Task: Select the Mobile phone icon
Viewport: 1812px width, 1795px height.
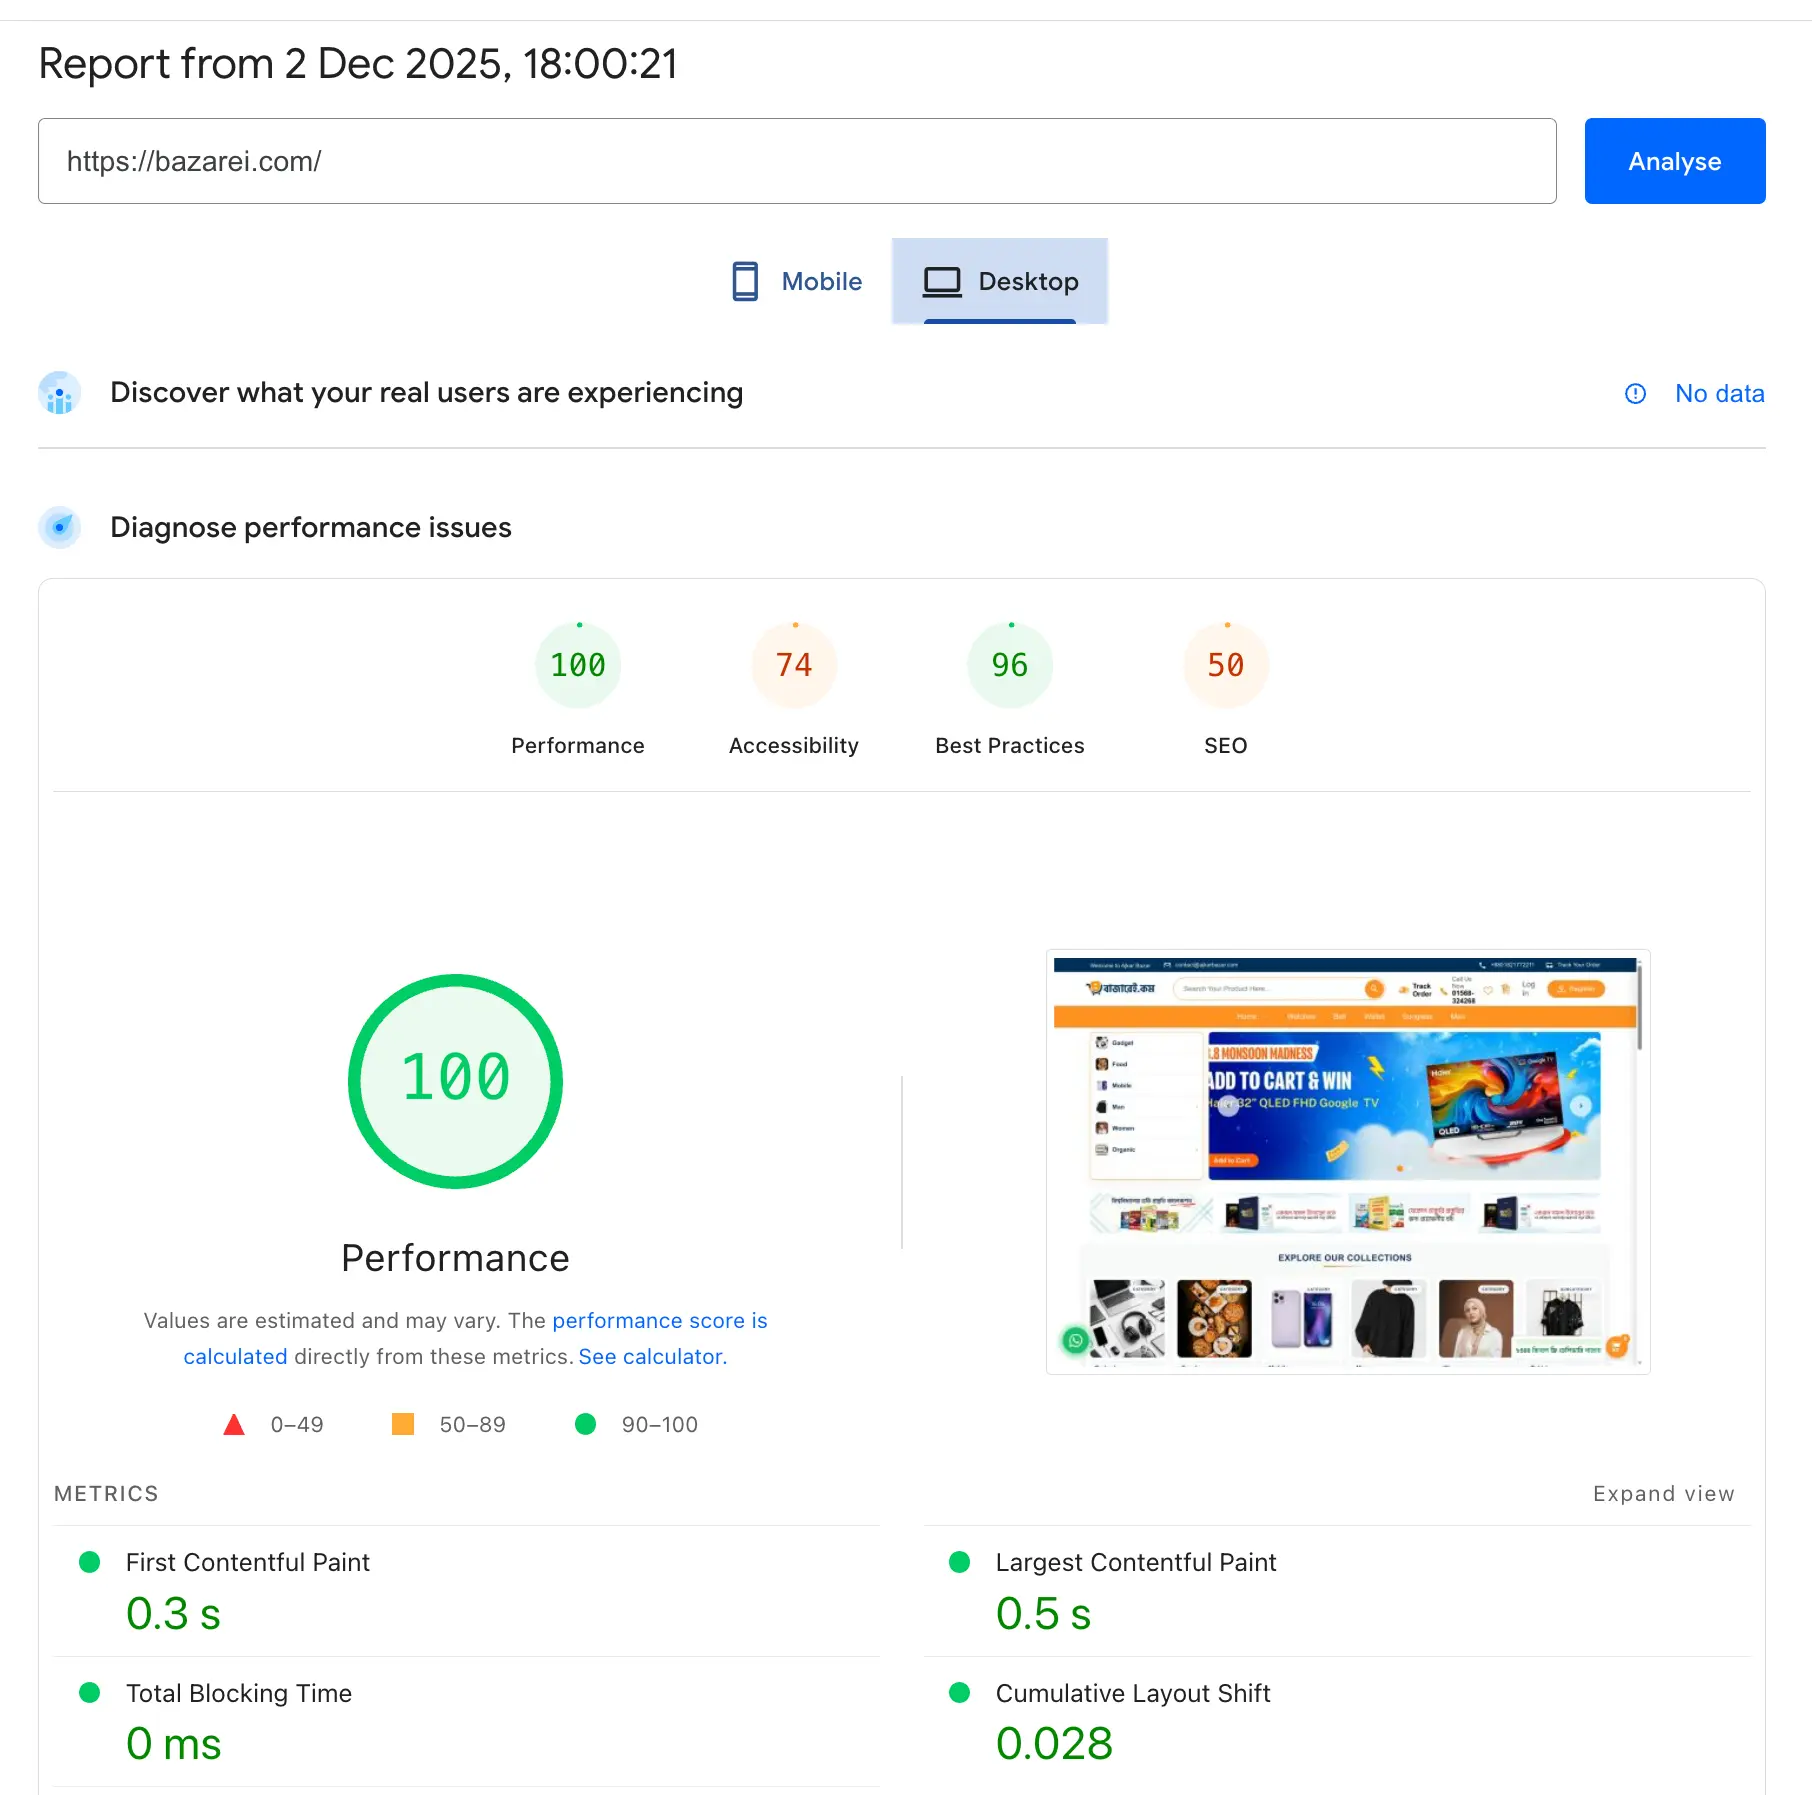Action: tap(745, 281)
